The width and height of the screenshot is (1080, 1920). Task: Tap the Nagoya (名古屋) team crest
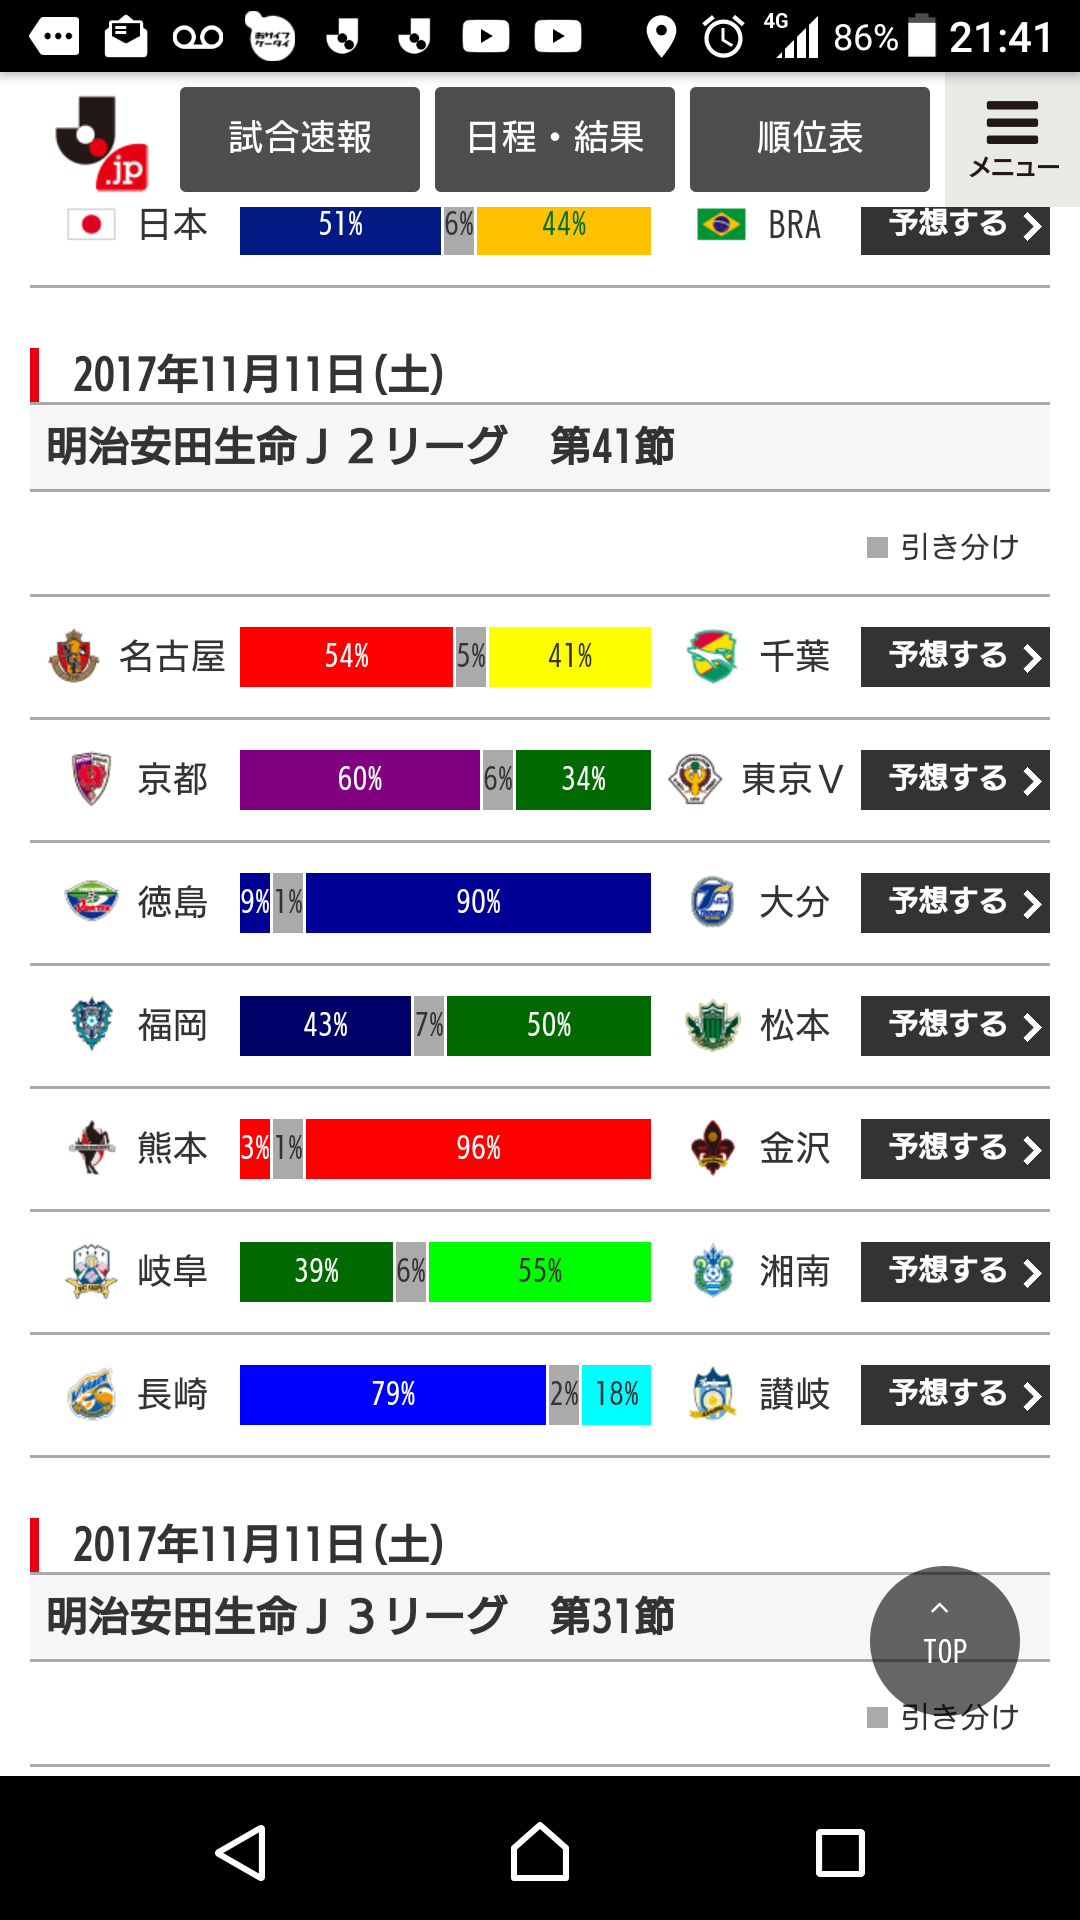[74, 657]
